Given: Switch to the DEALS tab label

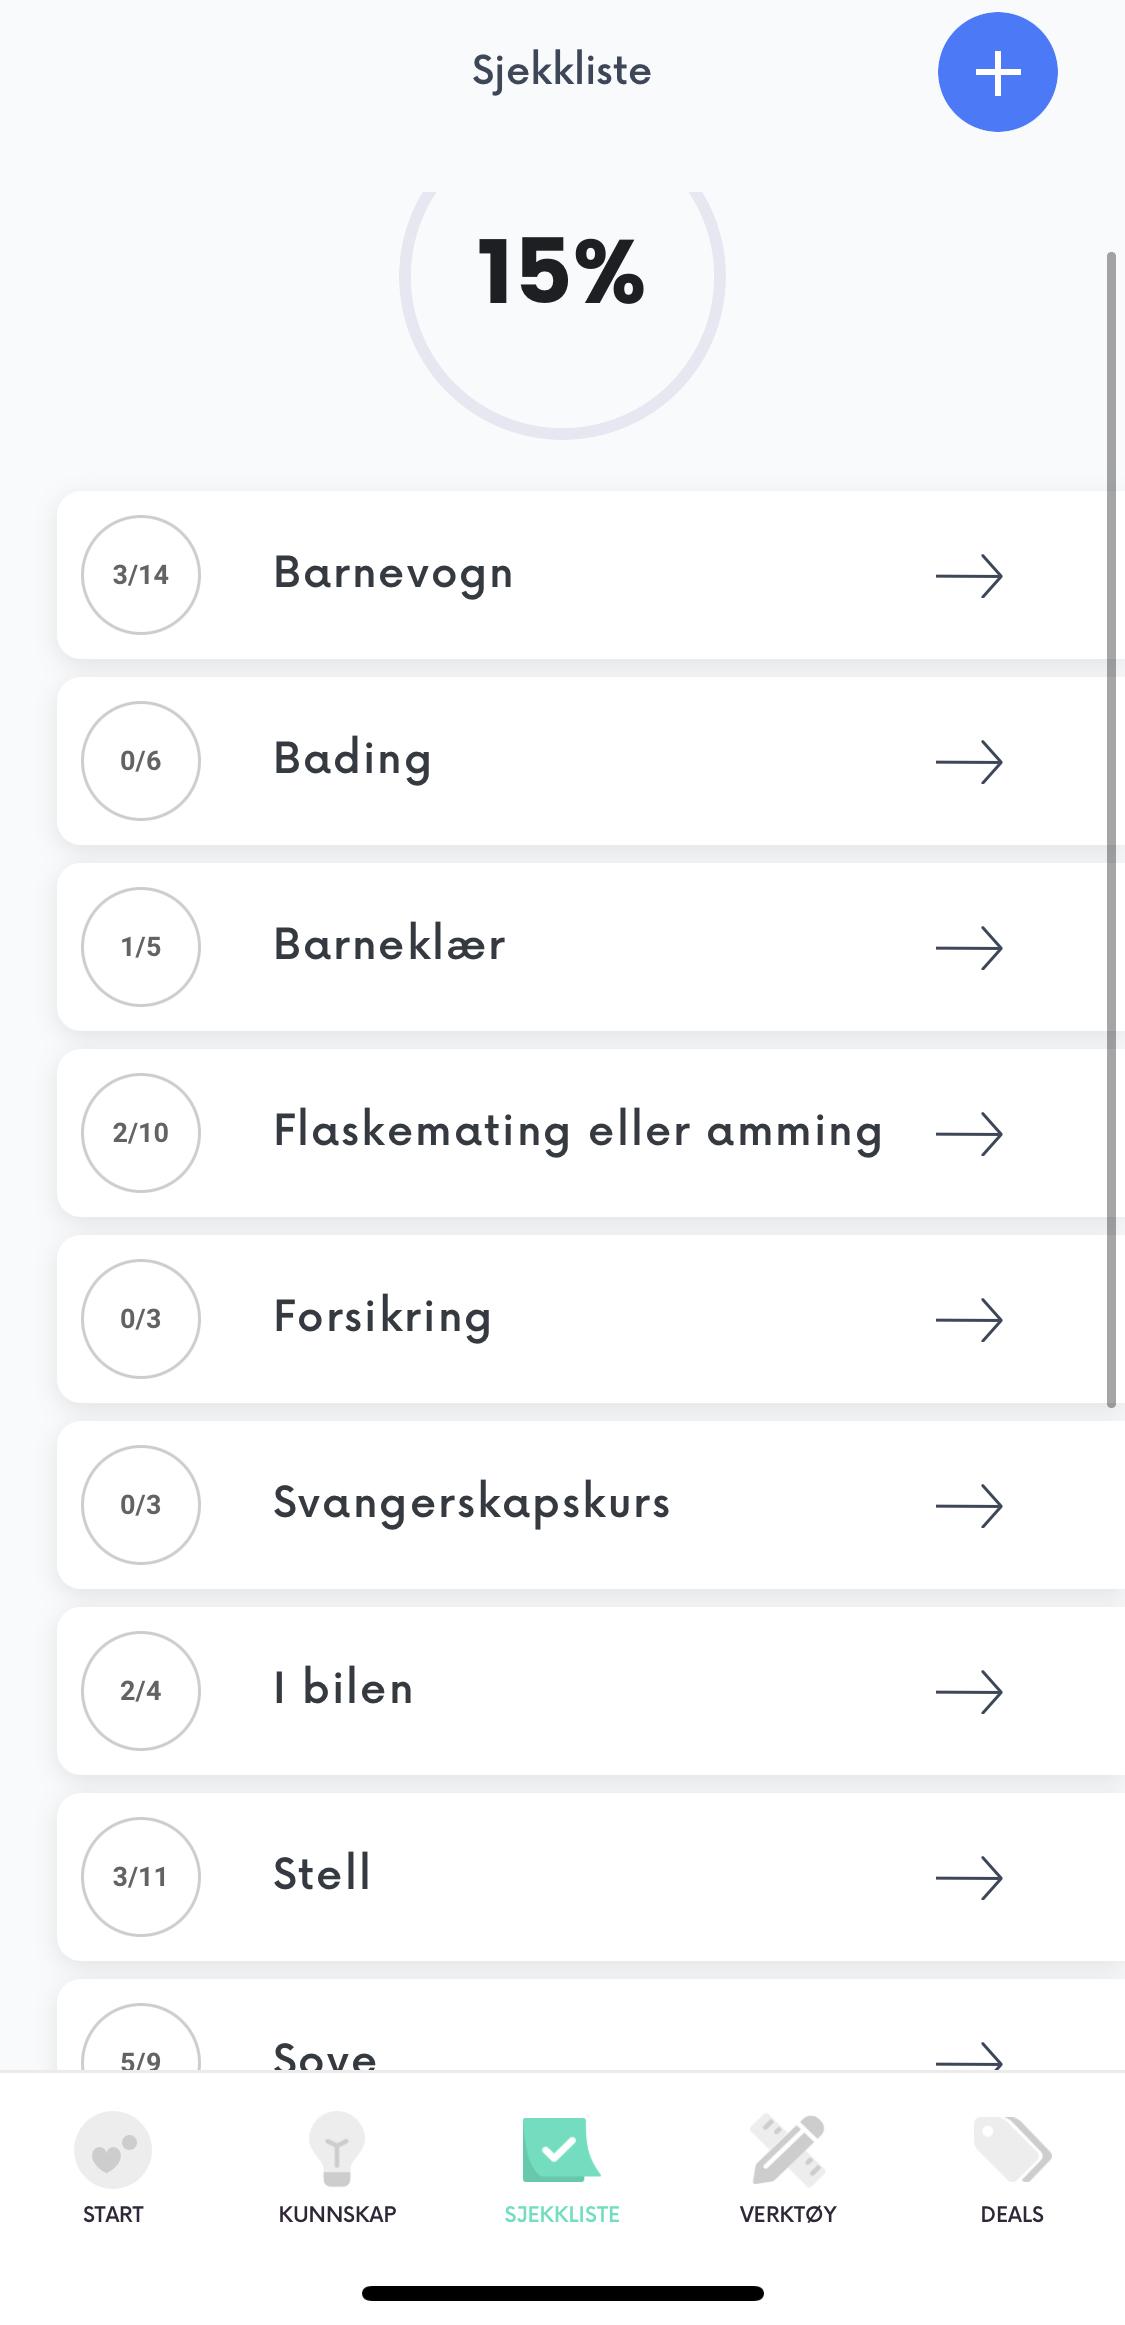Looking at the screenshot, I should 1011,2214.
